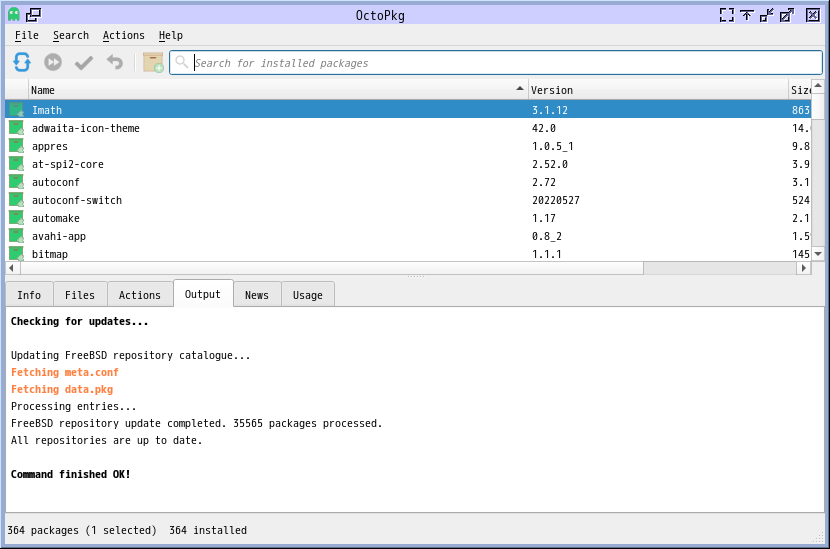
Task: Click the fullscreen icon in title bar
Action: 727,15
